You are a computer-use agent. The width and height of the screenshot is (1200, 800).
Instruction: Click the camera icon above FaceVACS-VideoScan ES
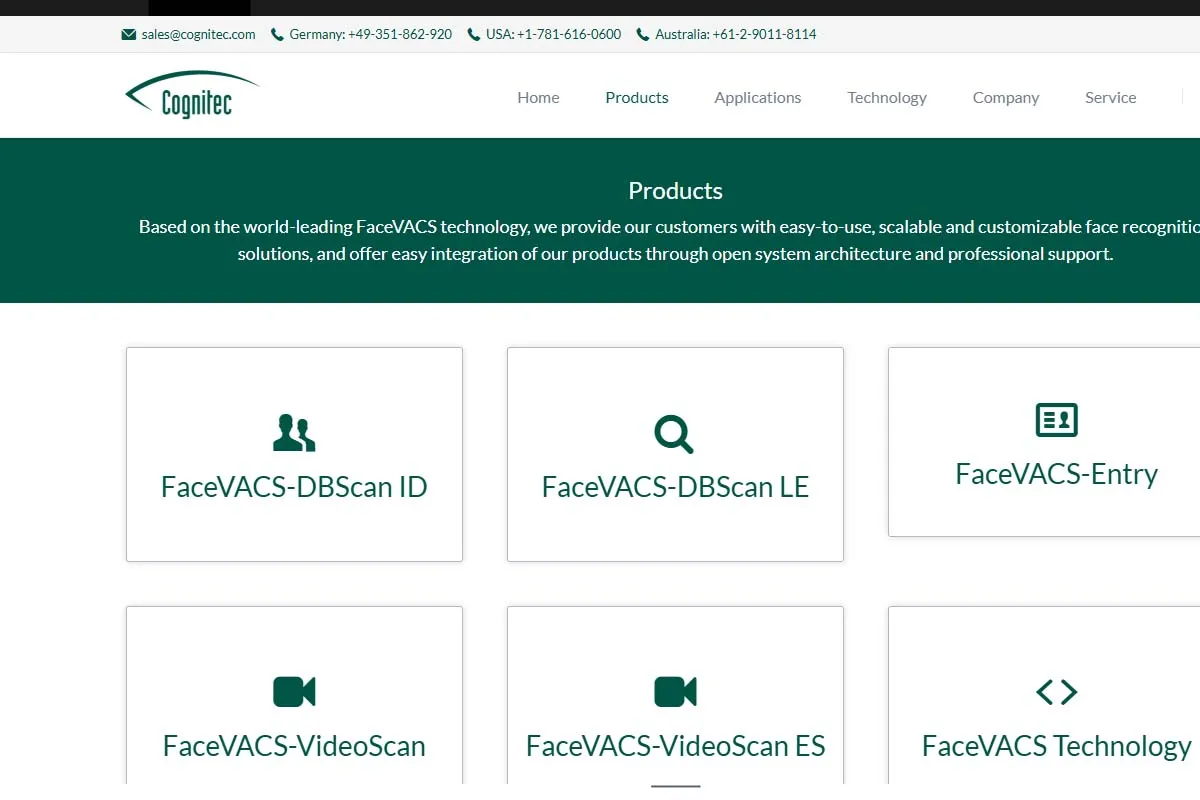[675, 691]
